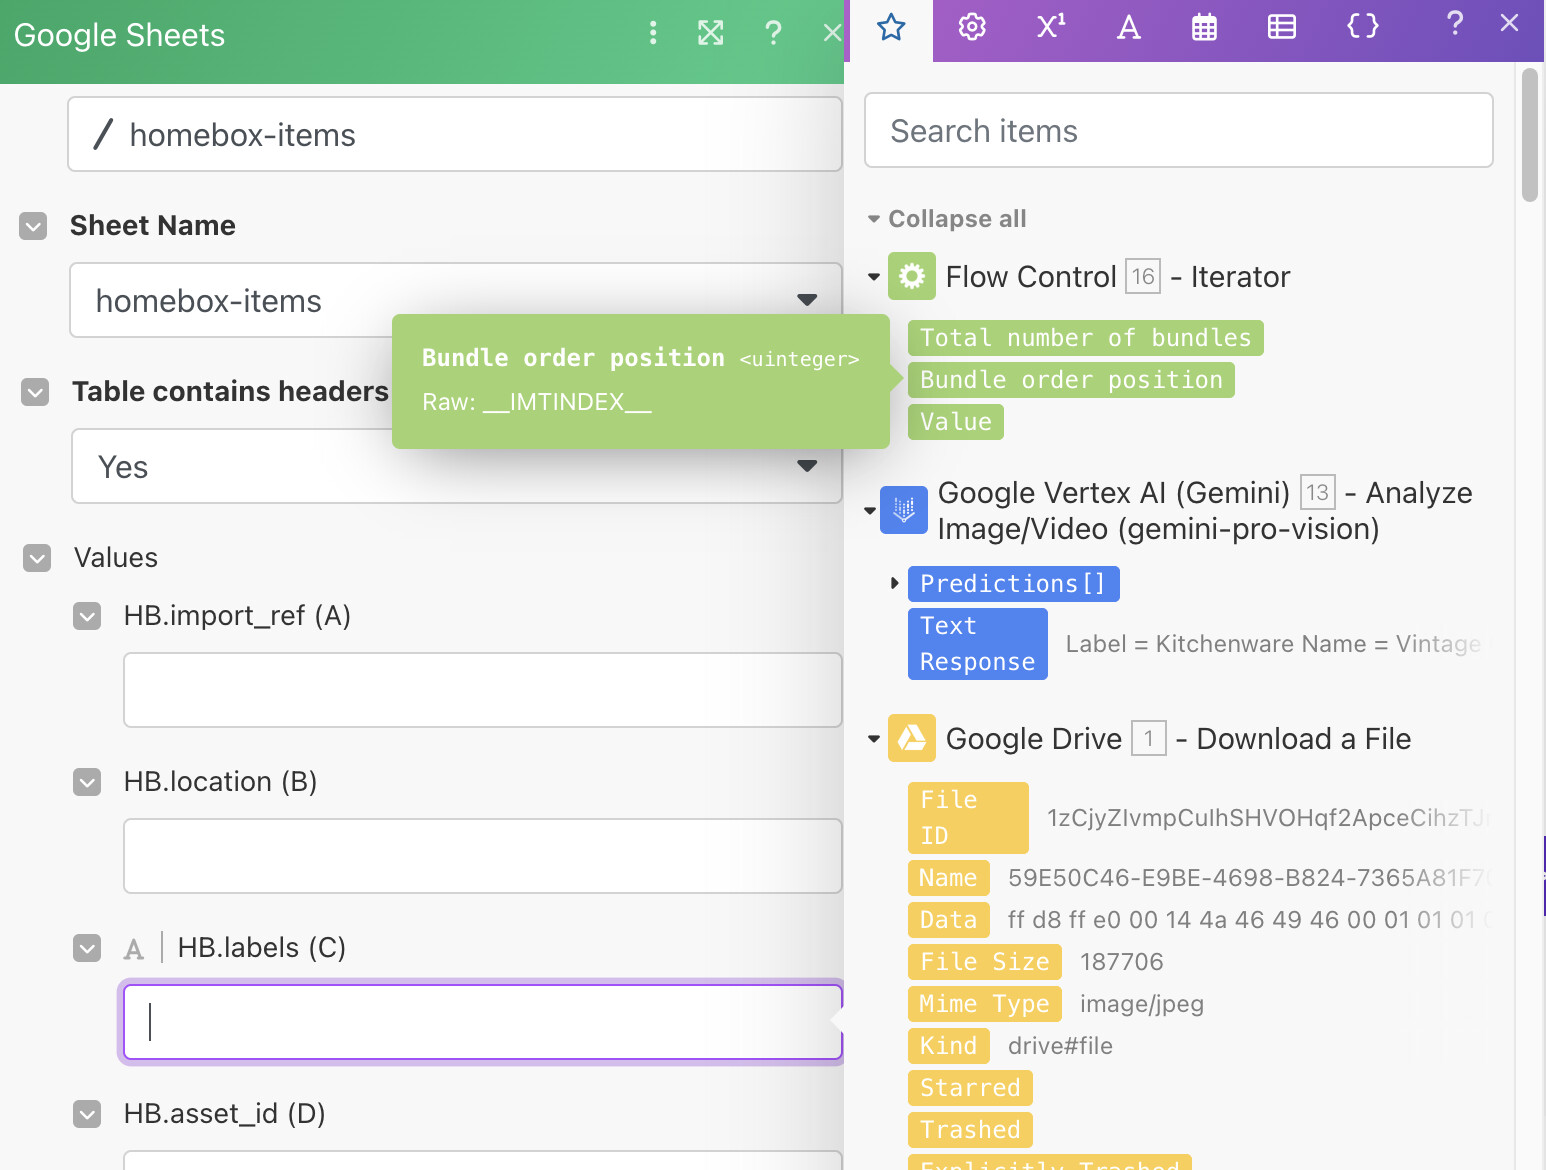Click the text type icon beside HB.labels

click(134, 949)
